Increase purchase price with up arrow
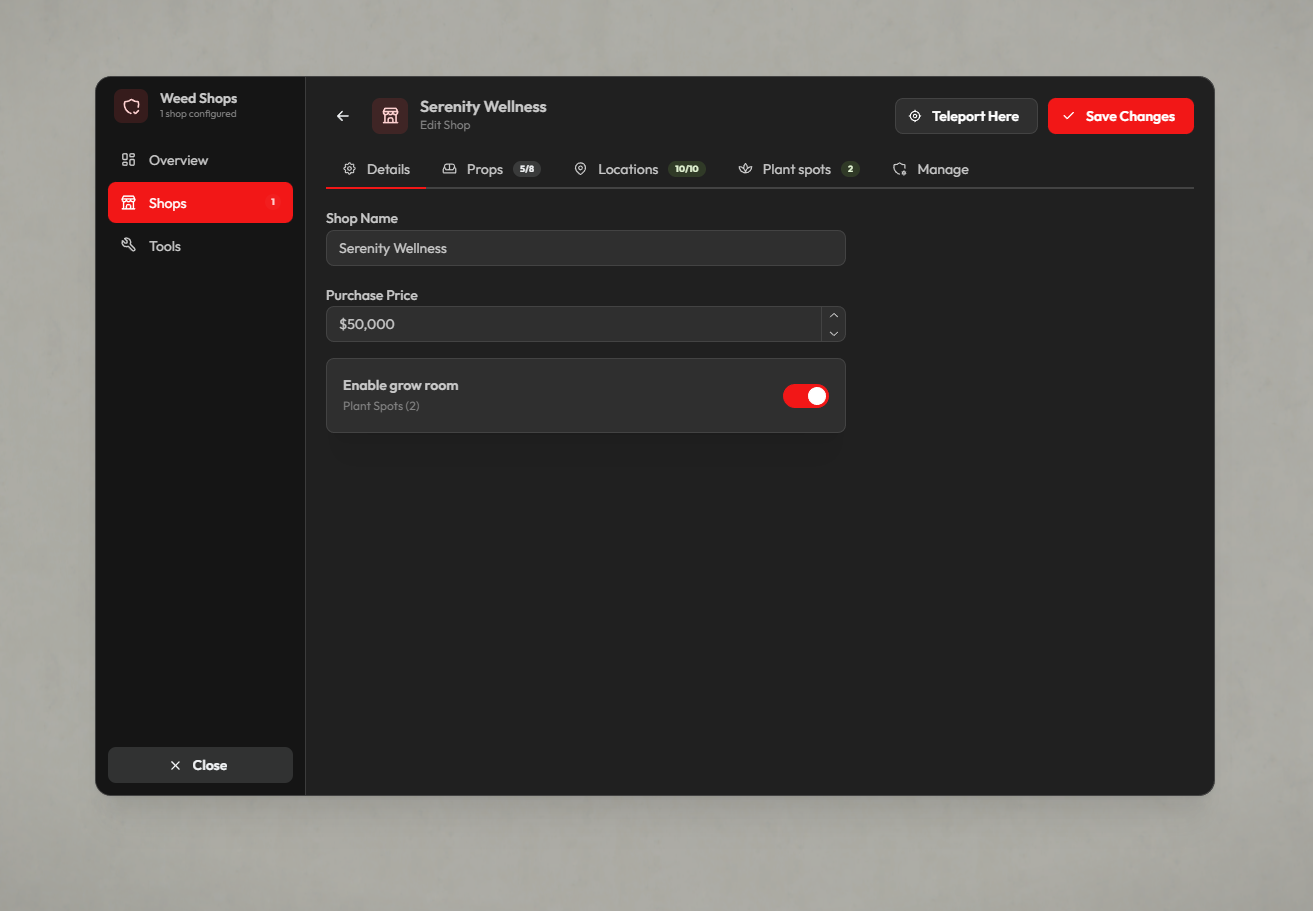Screen dimensions: 1313x911 pos(834,315)
